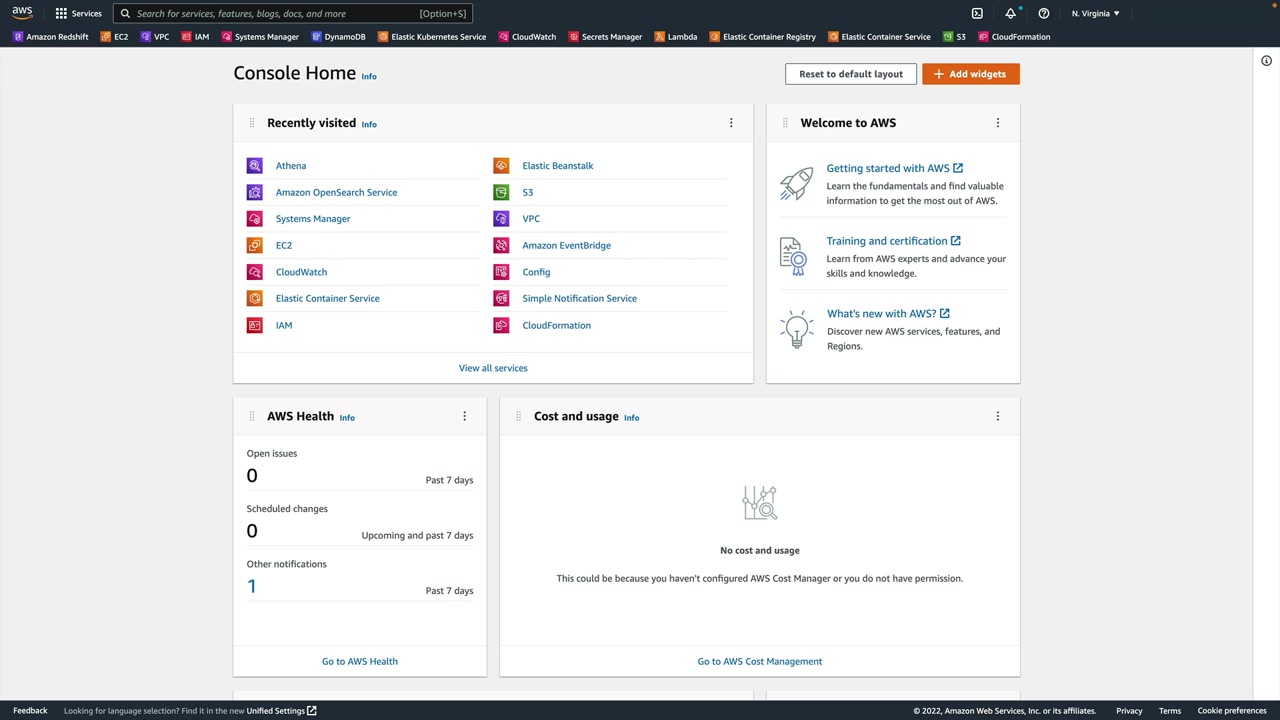Open the CloudShell terminal icon
The image size is (1280, 720).
[977, 14]
